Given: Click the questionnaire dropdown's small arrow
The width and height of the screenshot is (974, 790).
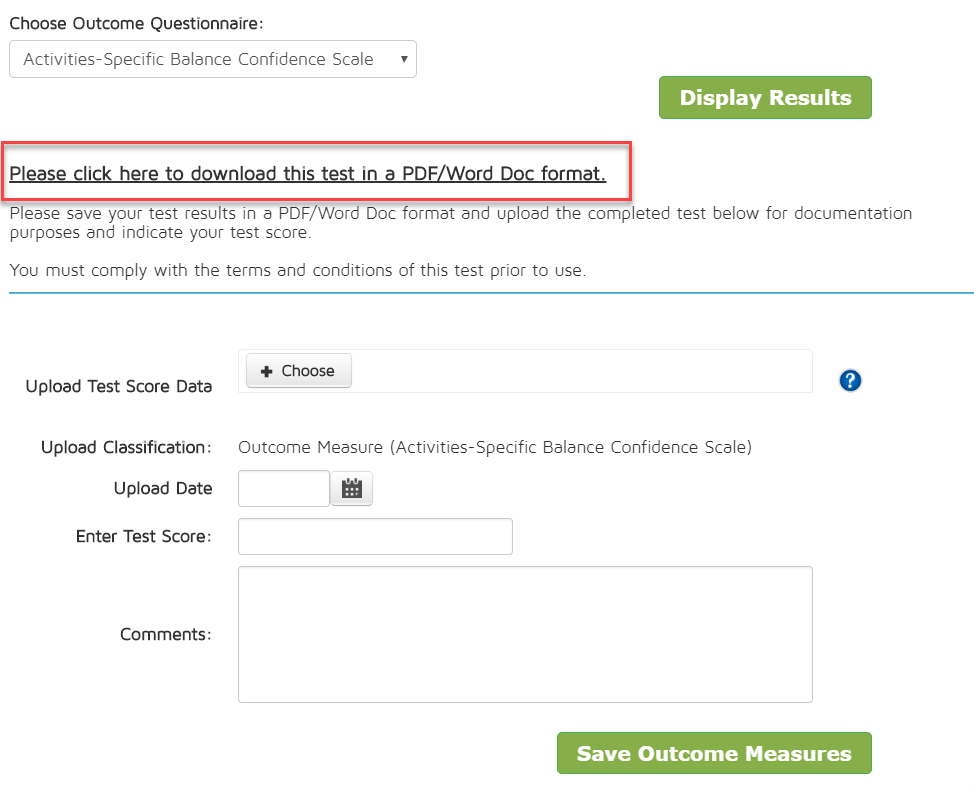Looking at the screenshot, I should [x=404, y=59].
